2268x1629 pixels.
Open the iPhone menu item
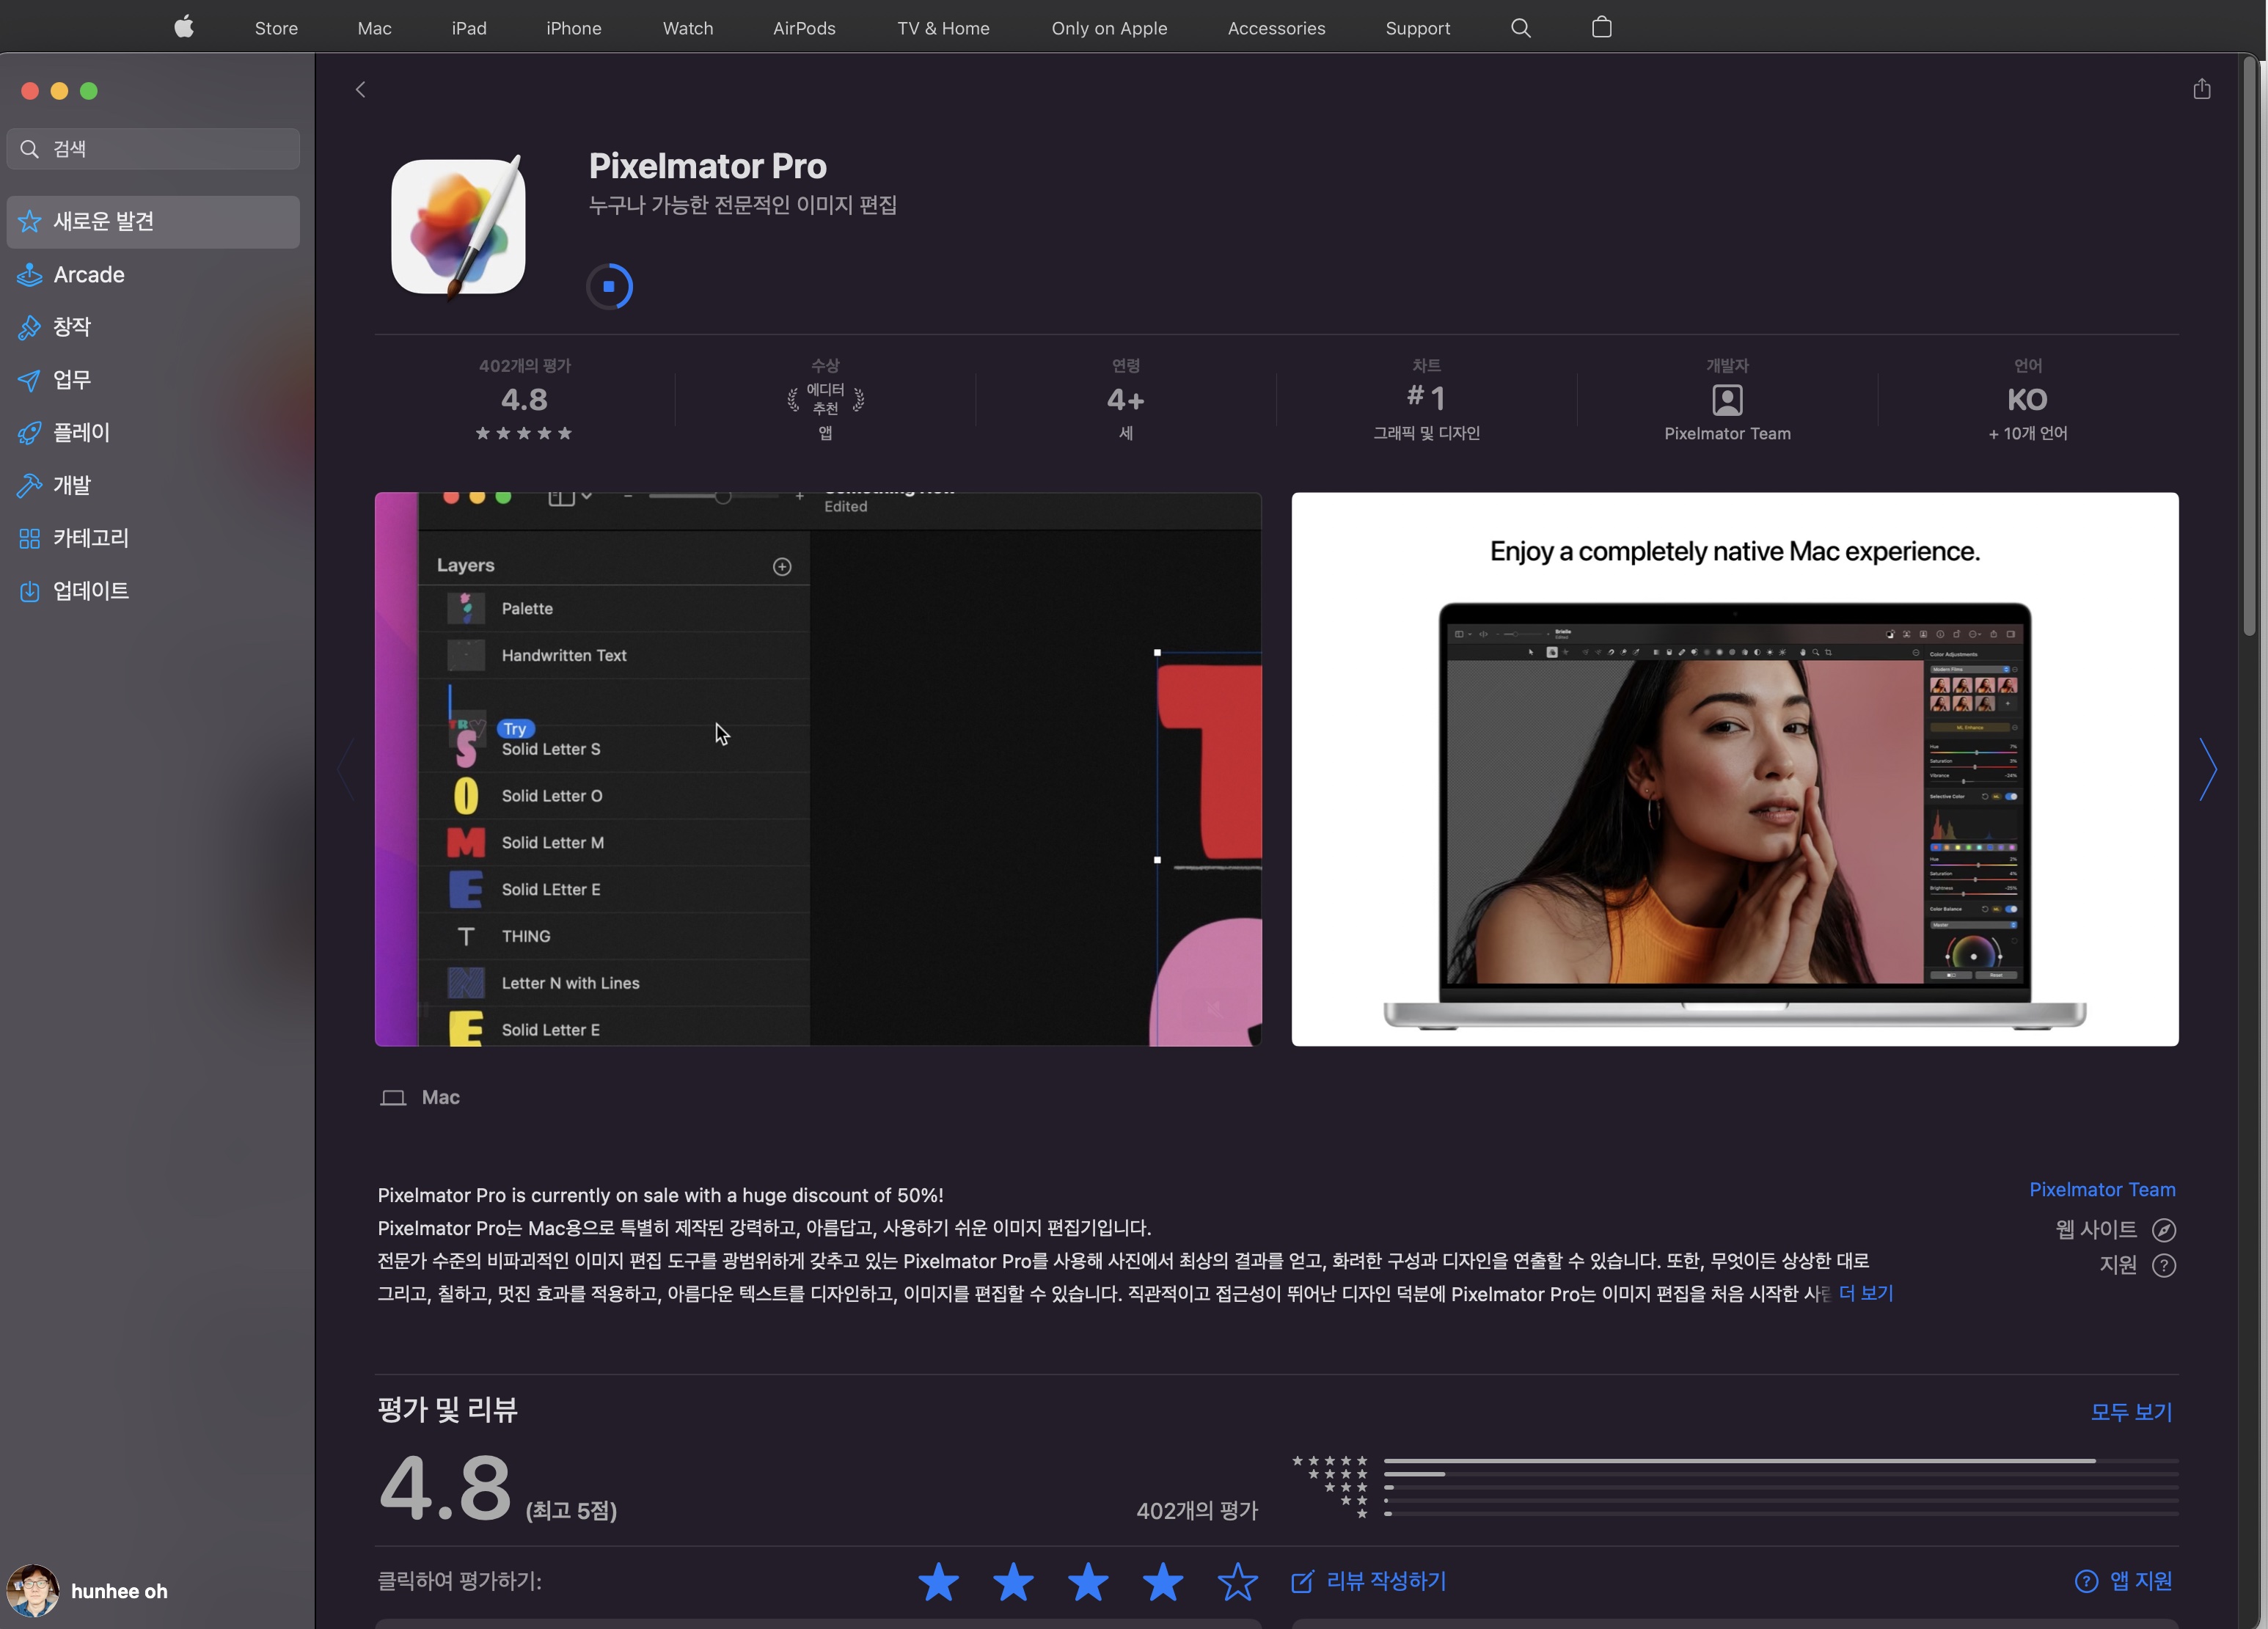pos(574,28)
